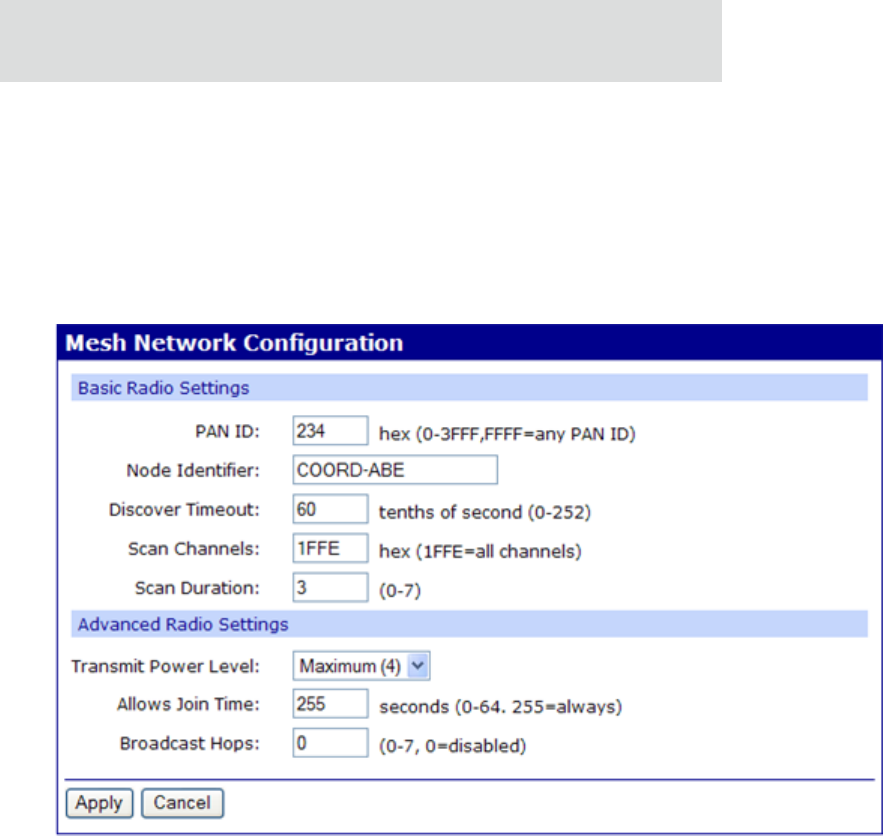The image size is (883, 836).
Task: Click the '(0-7, 0=disabled)' hint text
Action: tap(453, 746)
